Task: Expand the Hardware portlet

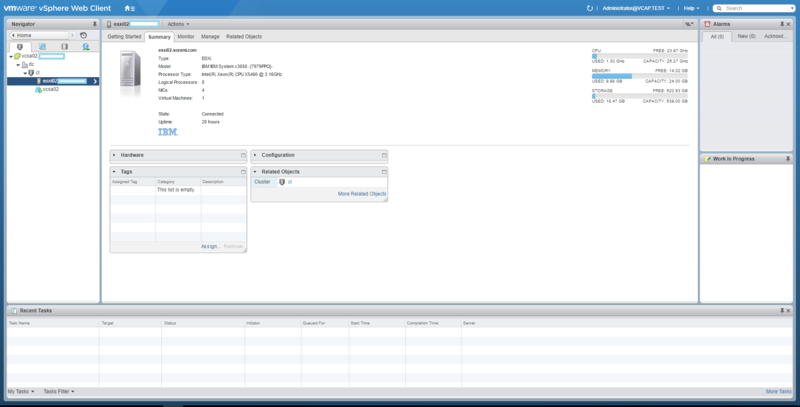Action: click(114, 155)
